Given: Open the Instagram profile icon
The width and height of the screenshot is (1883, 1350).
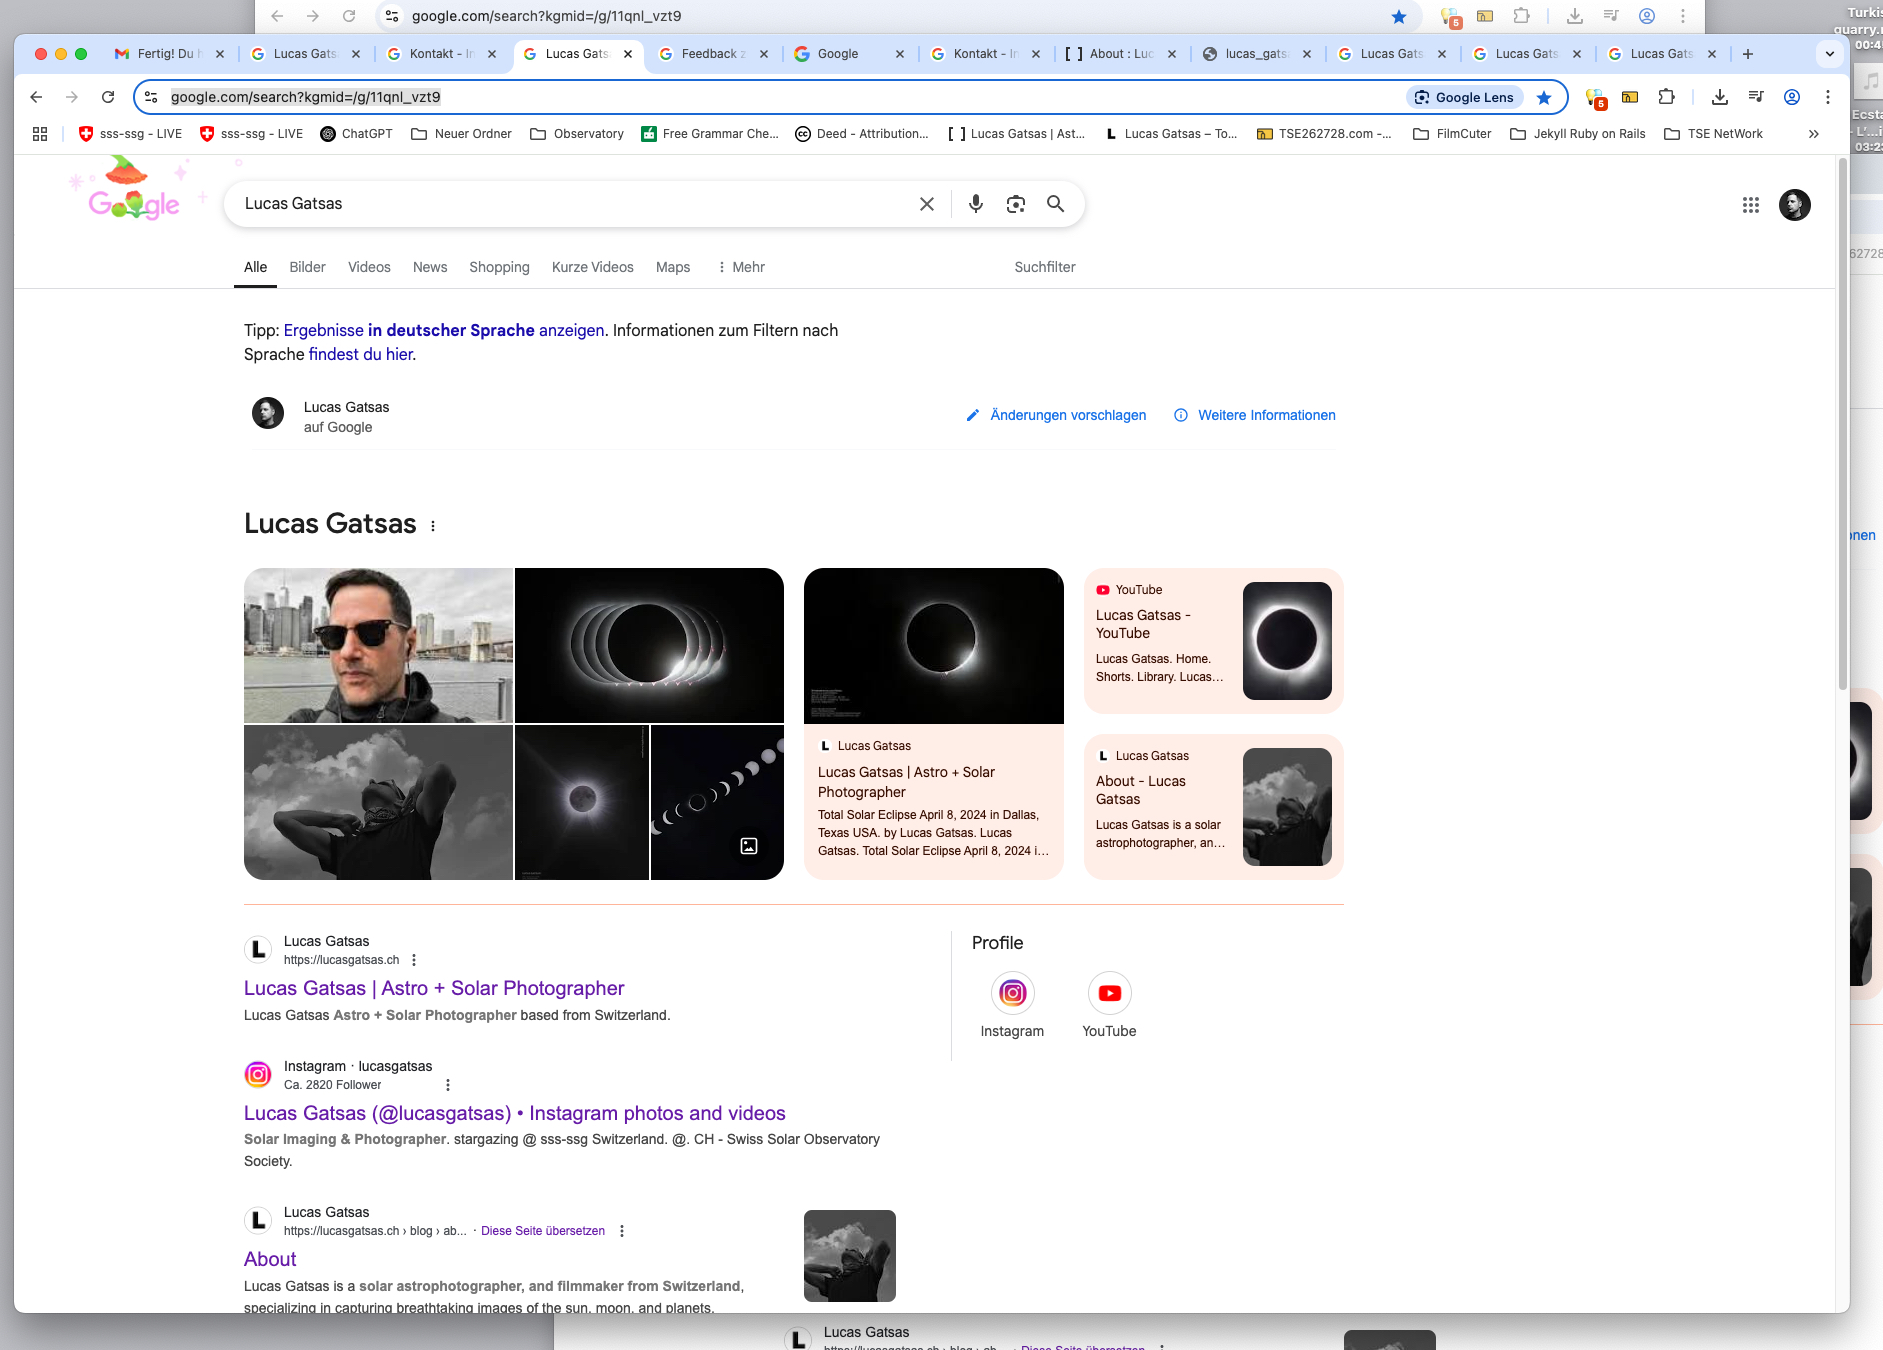Looking at the screenshot, I should tap(1012, 993).
